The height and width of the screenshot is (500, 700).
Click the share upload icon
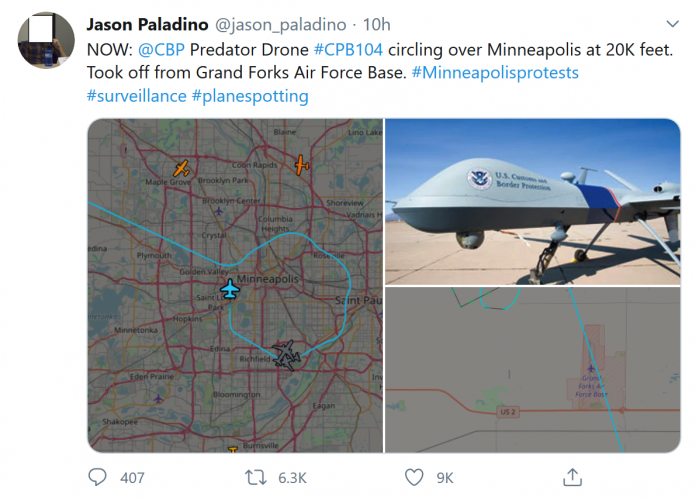point(573,477)
